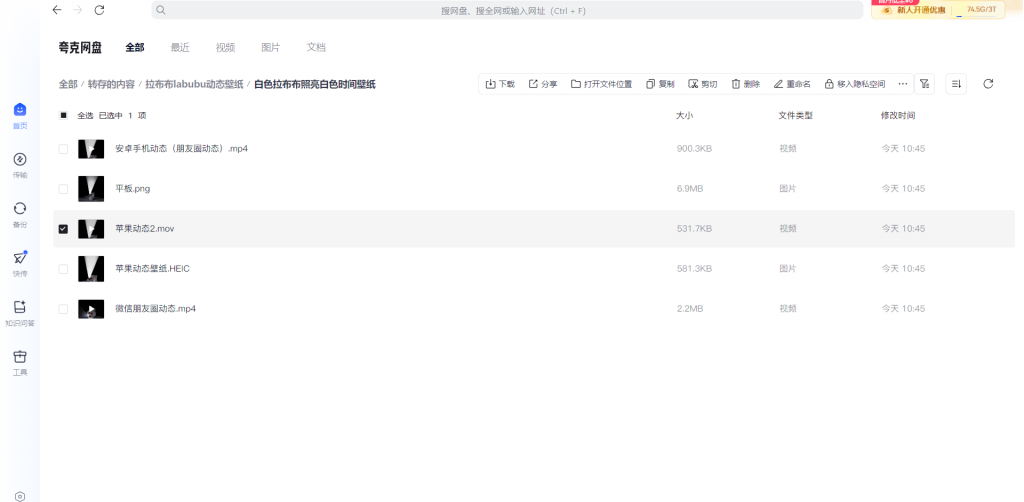Click the current folder 白色拉布布照亮白色时间壁纸 breadcrumb
This screenshot has height=502, width=1024.
coord(315,84)
